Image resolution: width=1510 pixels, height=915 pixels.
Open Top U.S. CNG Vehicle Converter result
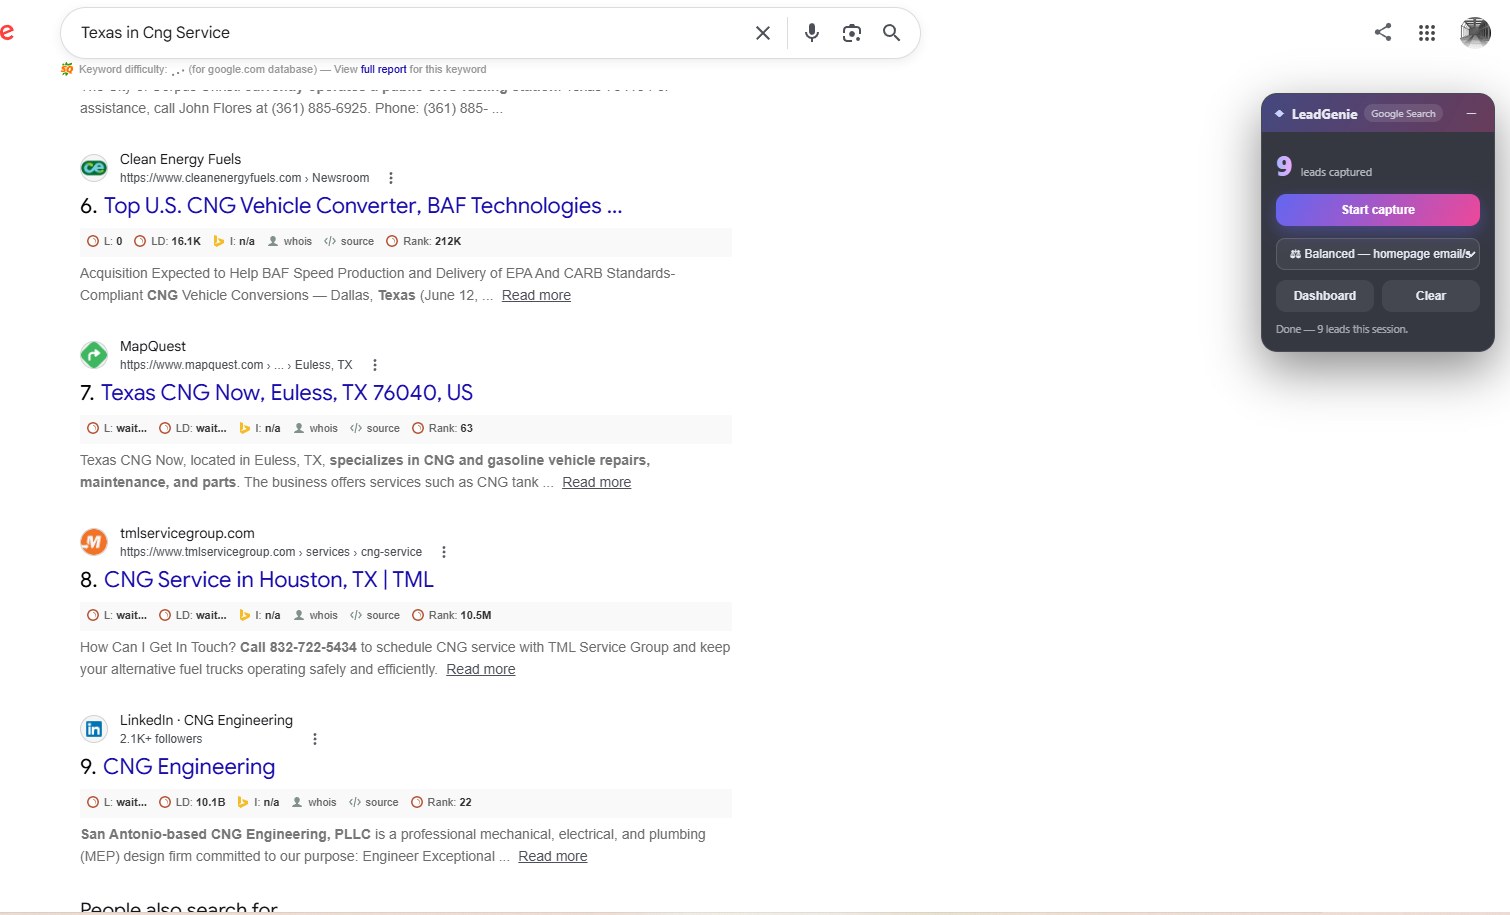363,206
